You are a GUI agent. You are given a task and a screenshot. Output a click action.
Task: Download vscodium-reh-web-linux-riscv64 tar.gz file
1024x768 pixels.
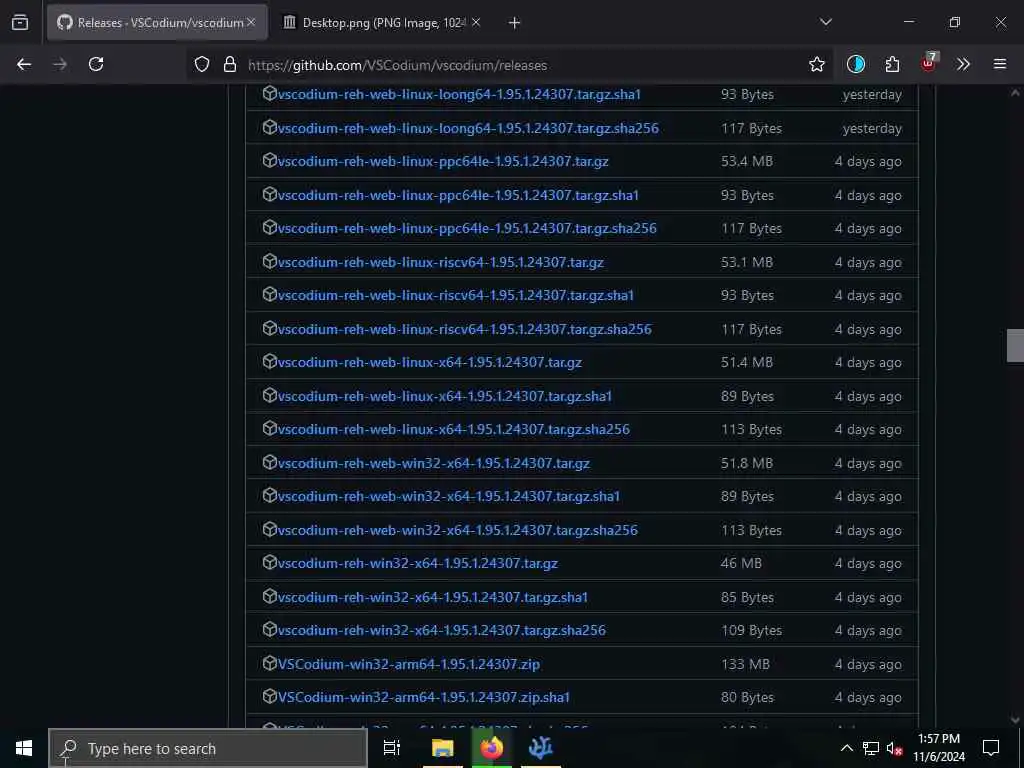coord(440,262)
